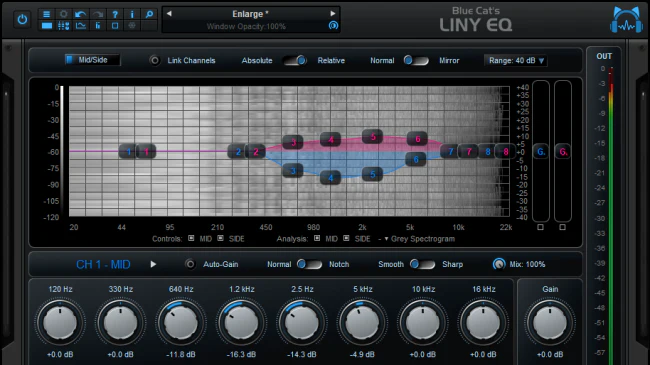Enable the Auto-Gain option
This screenshot has height=365, width=650.
tap(190, 264)
